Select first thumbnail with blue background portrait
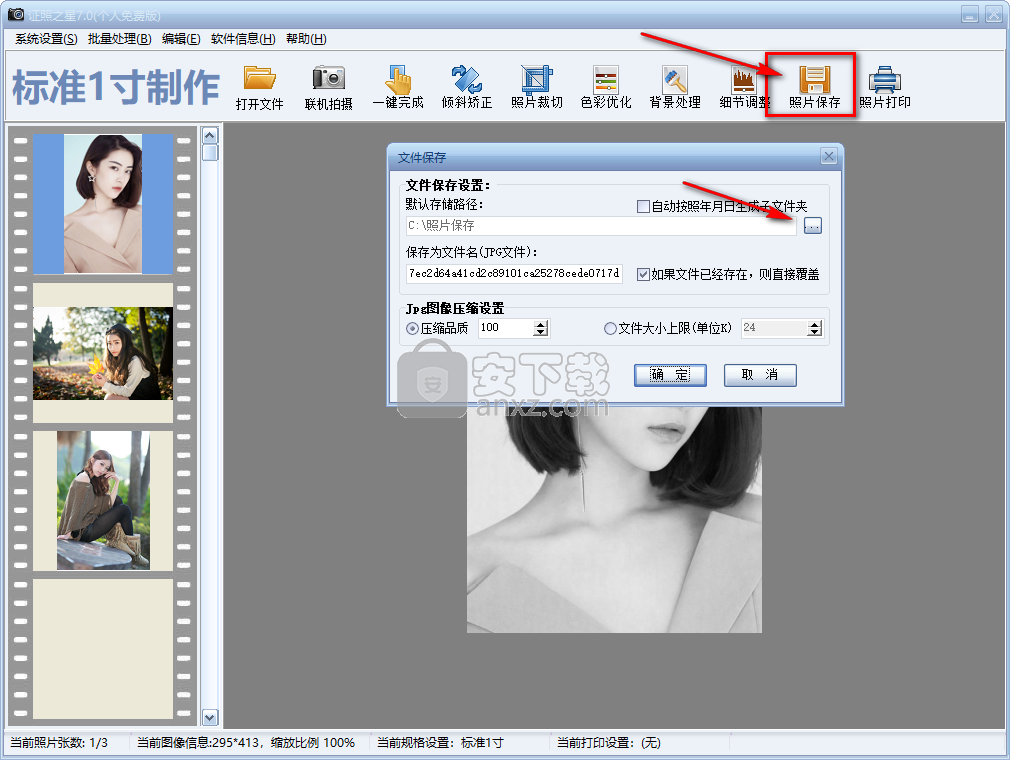The height and width of the screenshot is (760, 1010). 103,204
